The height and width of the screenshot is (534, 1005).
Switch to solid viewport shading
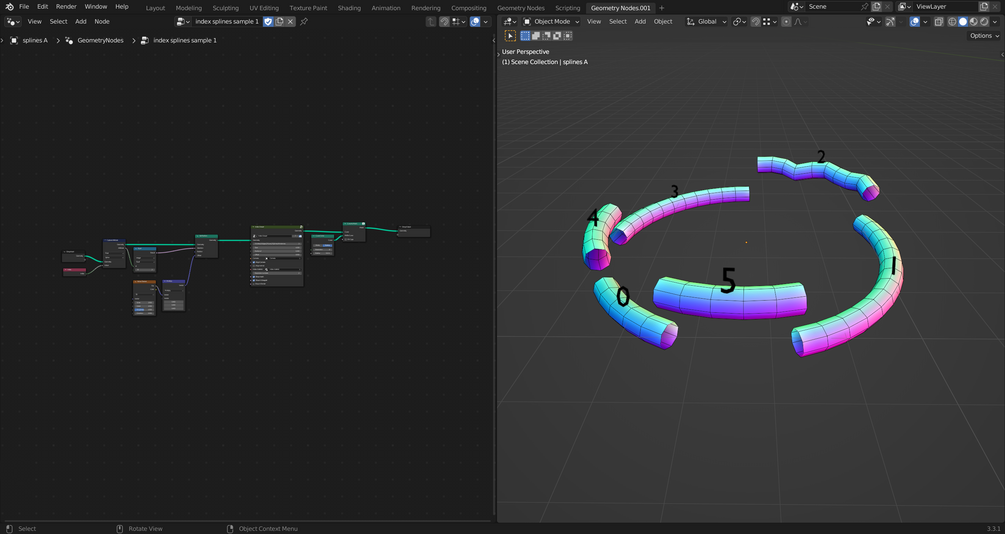click(x=963, y=22)
